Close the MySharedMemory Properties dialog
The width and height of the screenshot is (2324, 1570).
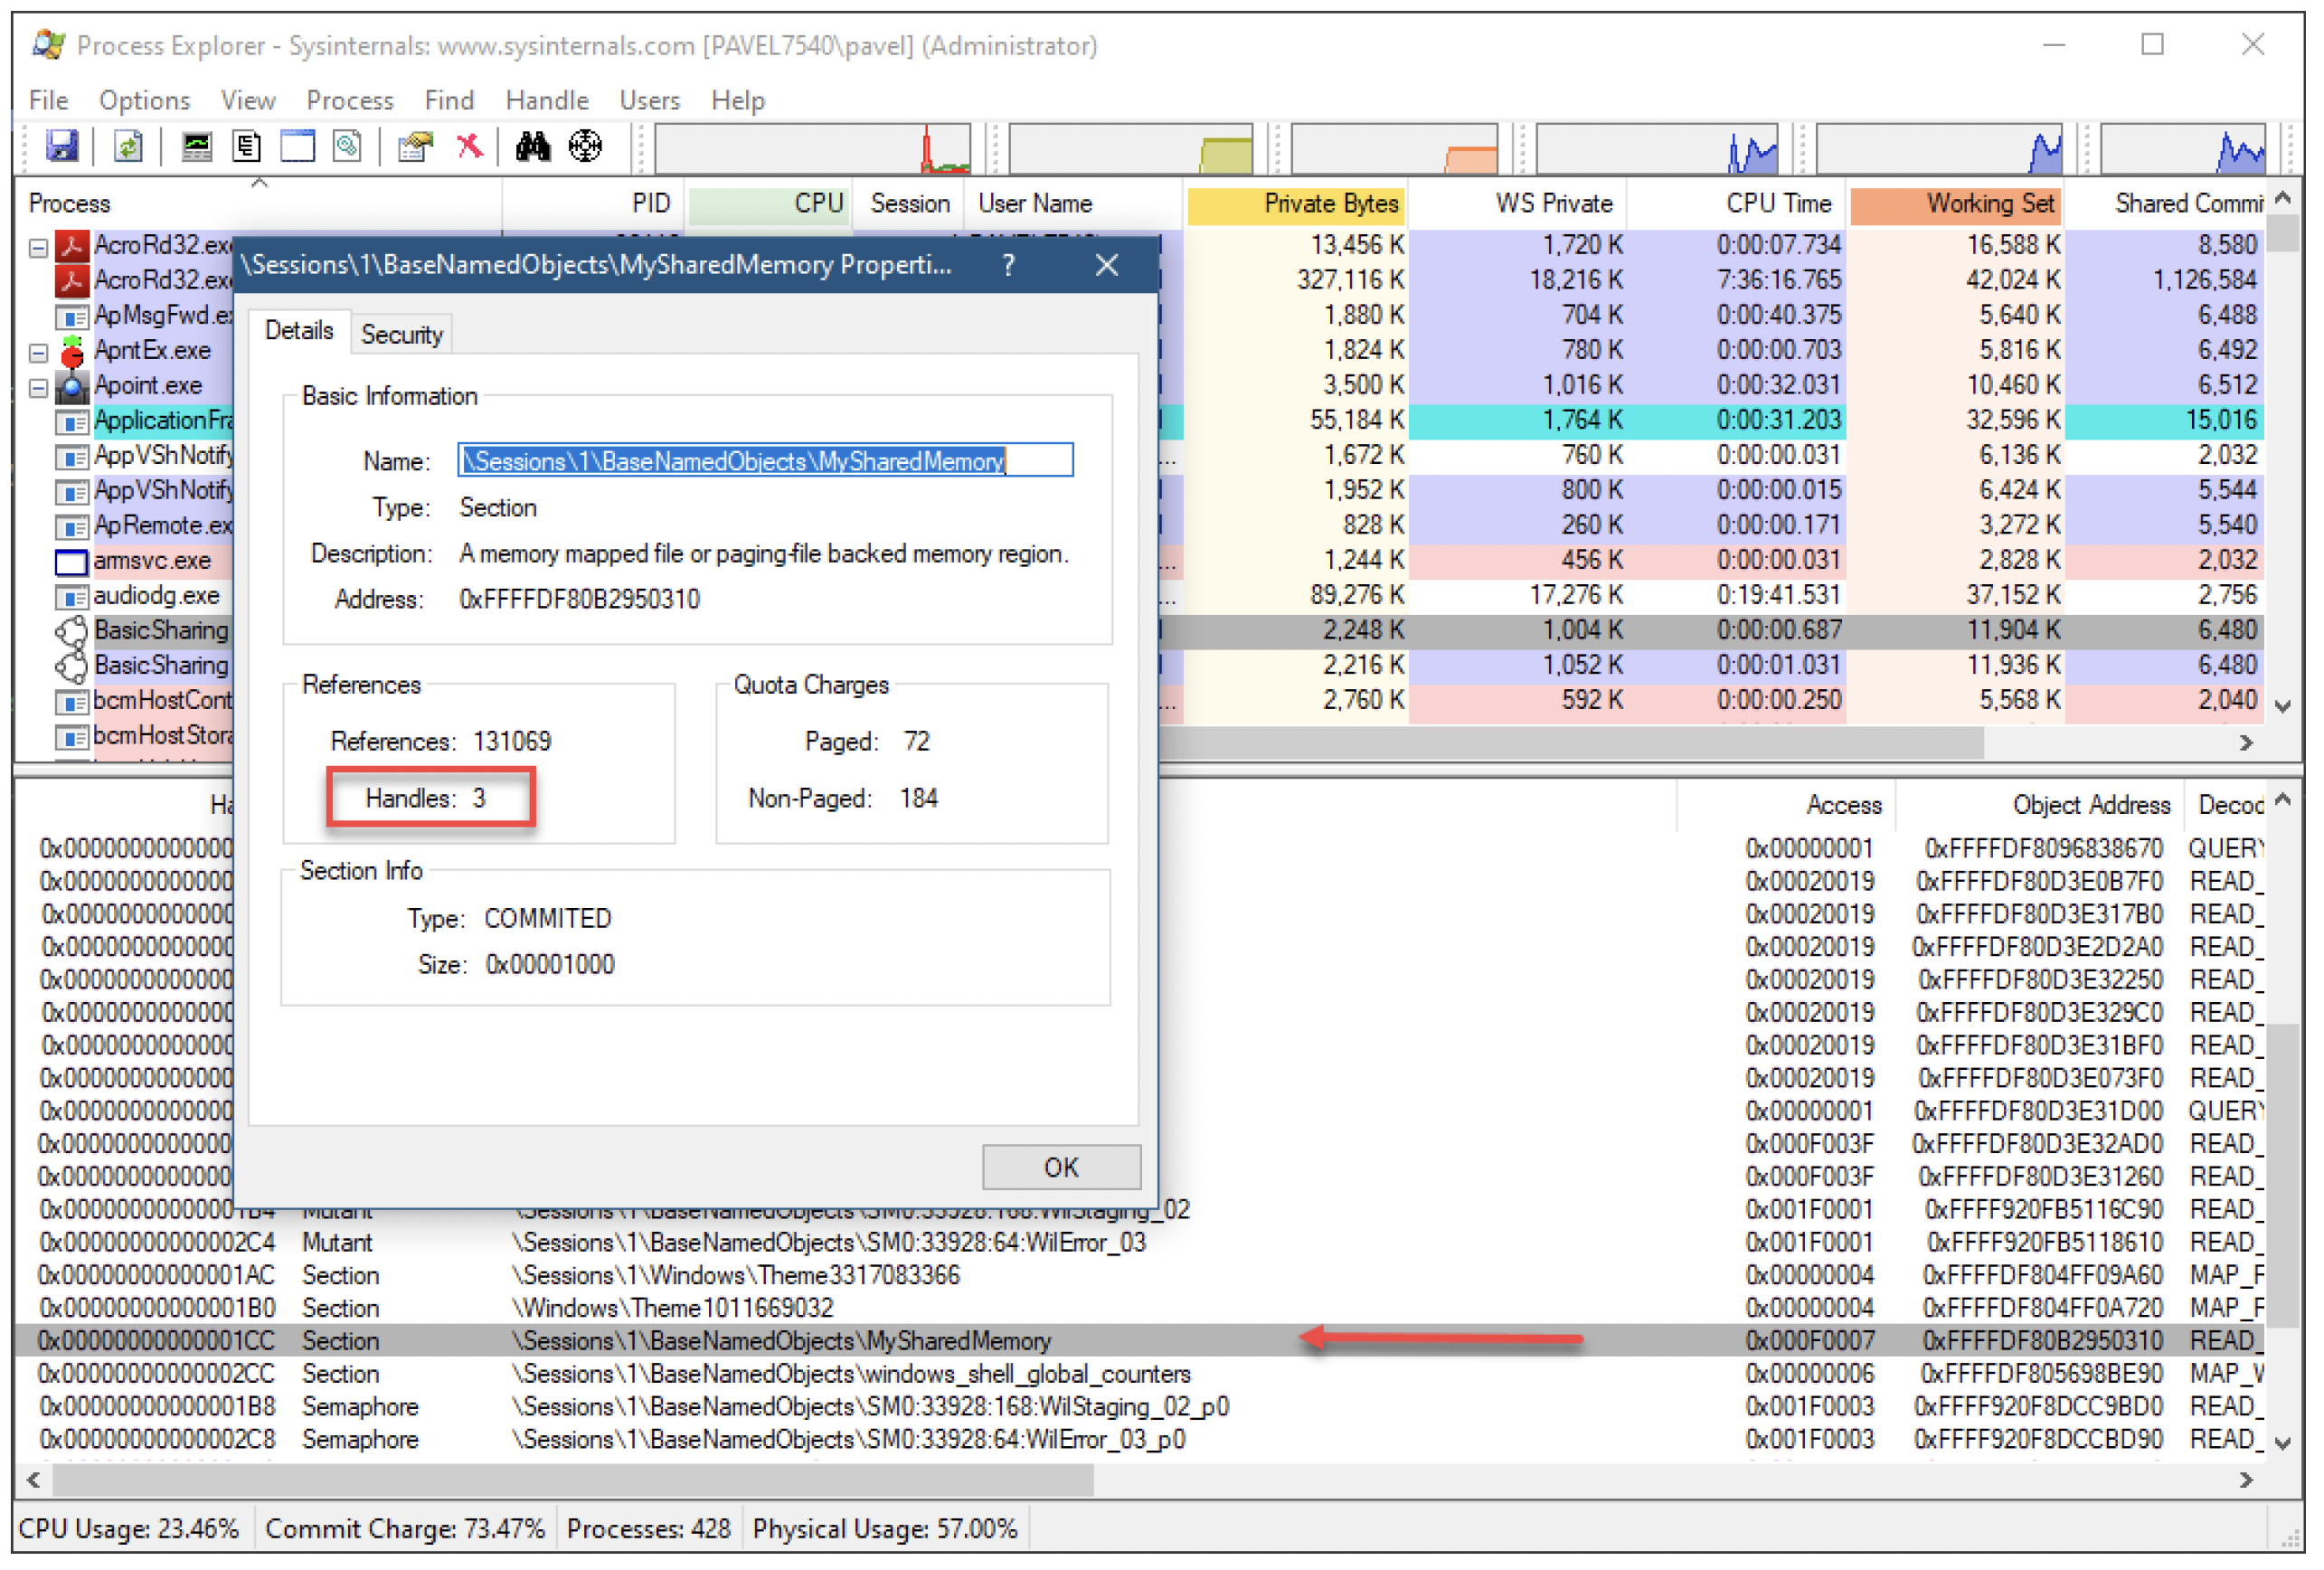tap(1106, 265)
